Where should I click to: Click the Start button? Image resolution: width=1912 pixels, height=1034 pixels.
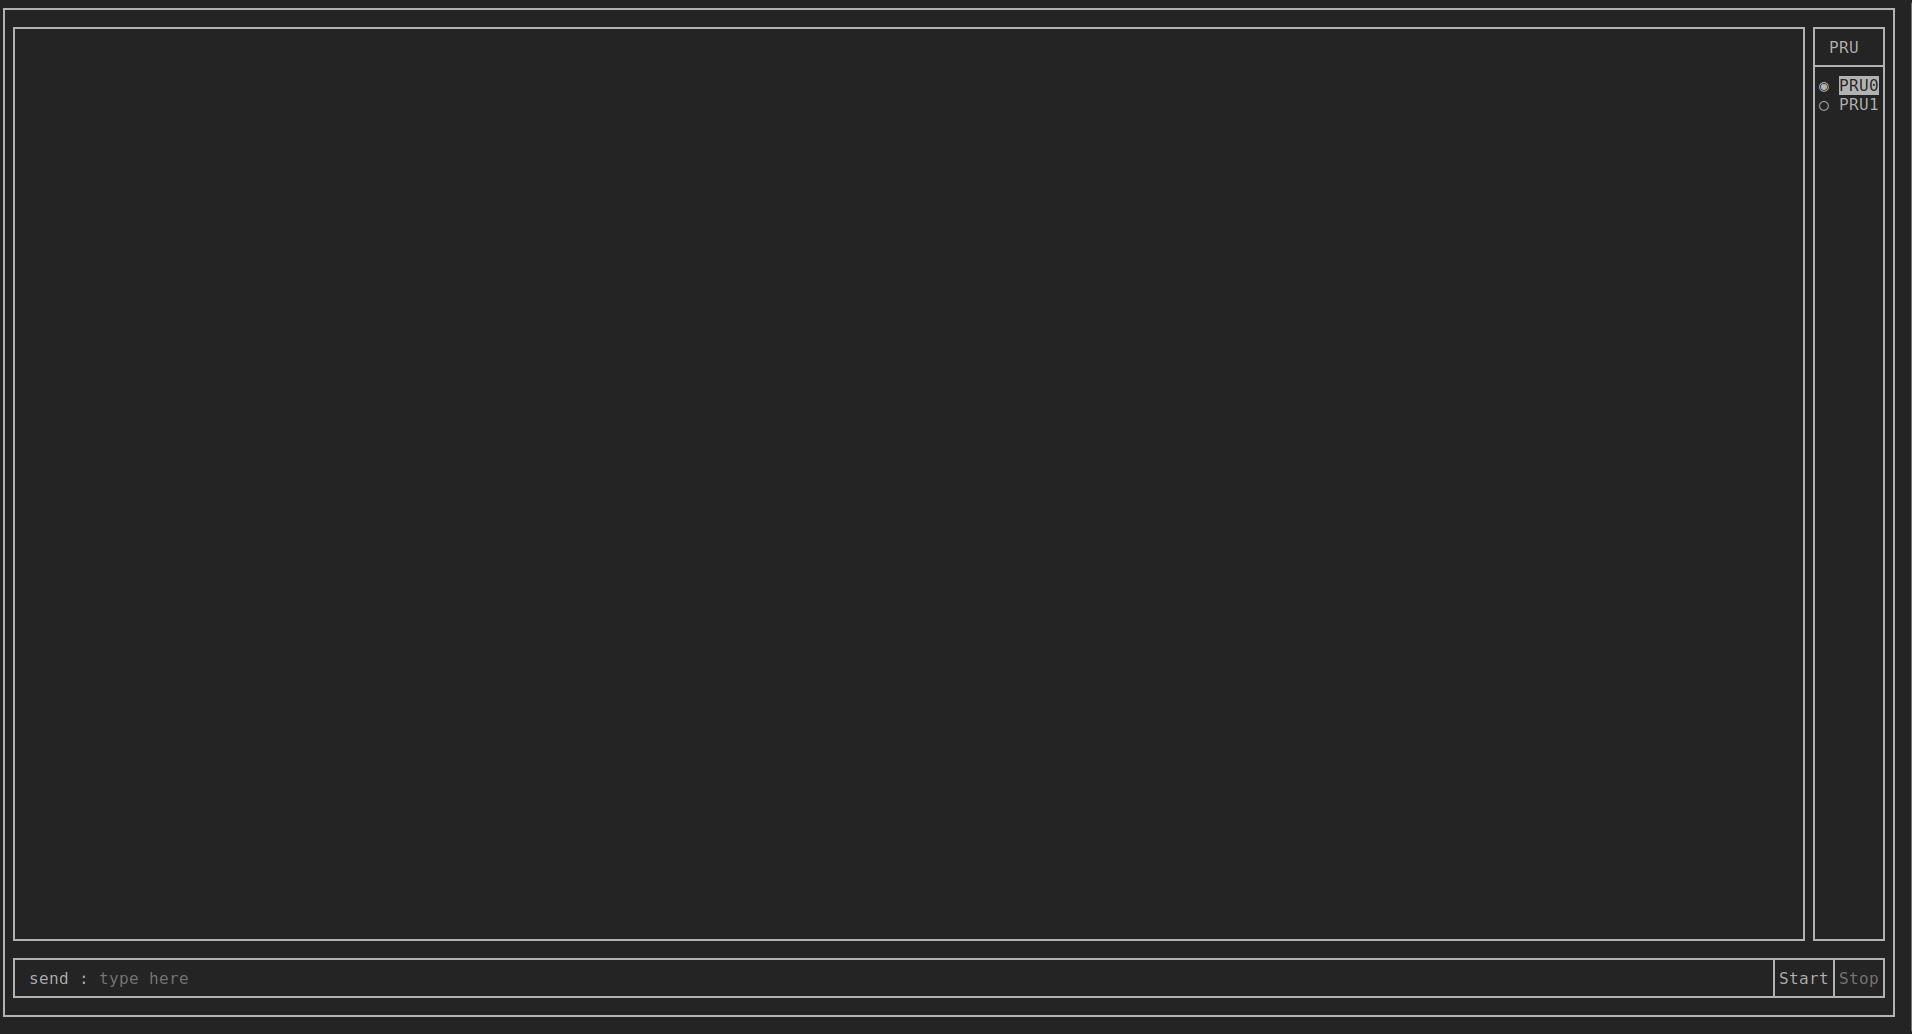(x=1803, y=978)
